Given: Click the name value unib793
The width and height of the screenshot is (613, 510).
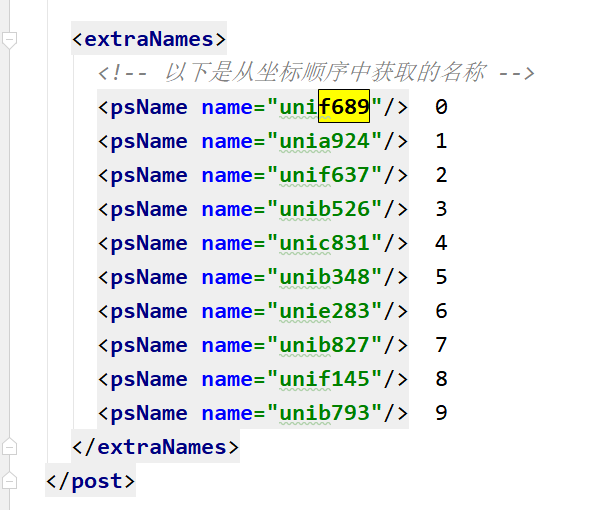Looking at the screenshot, I should 324,413.
